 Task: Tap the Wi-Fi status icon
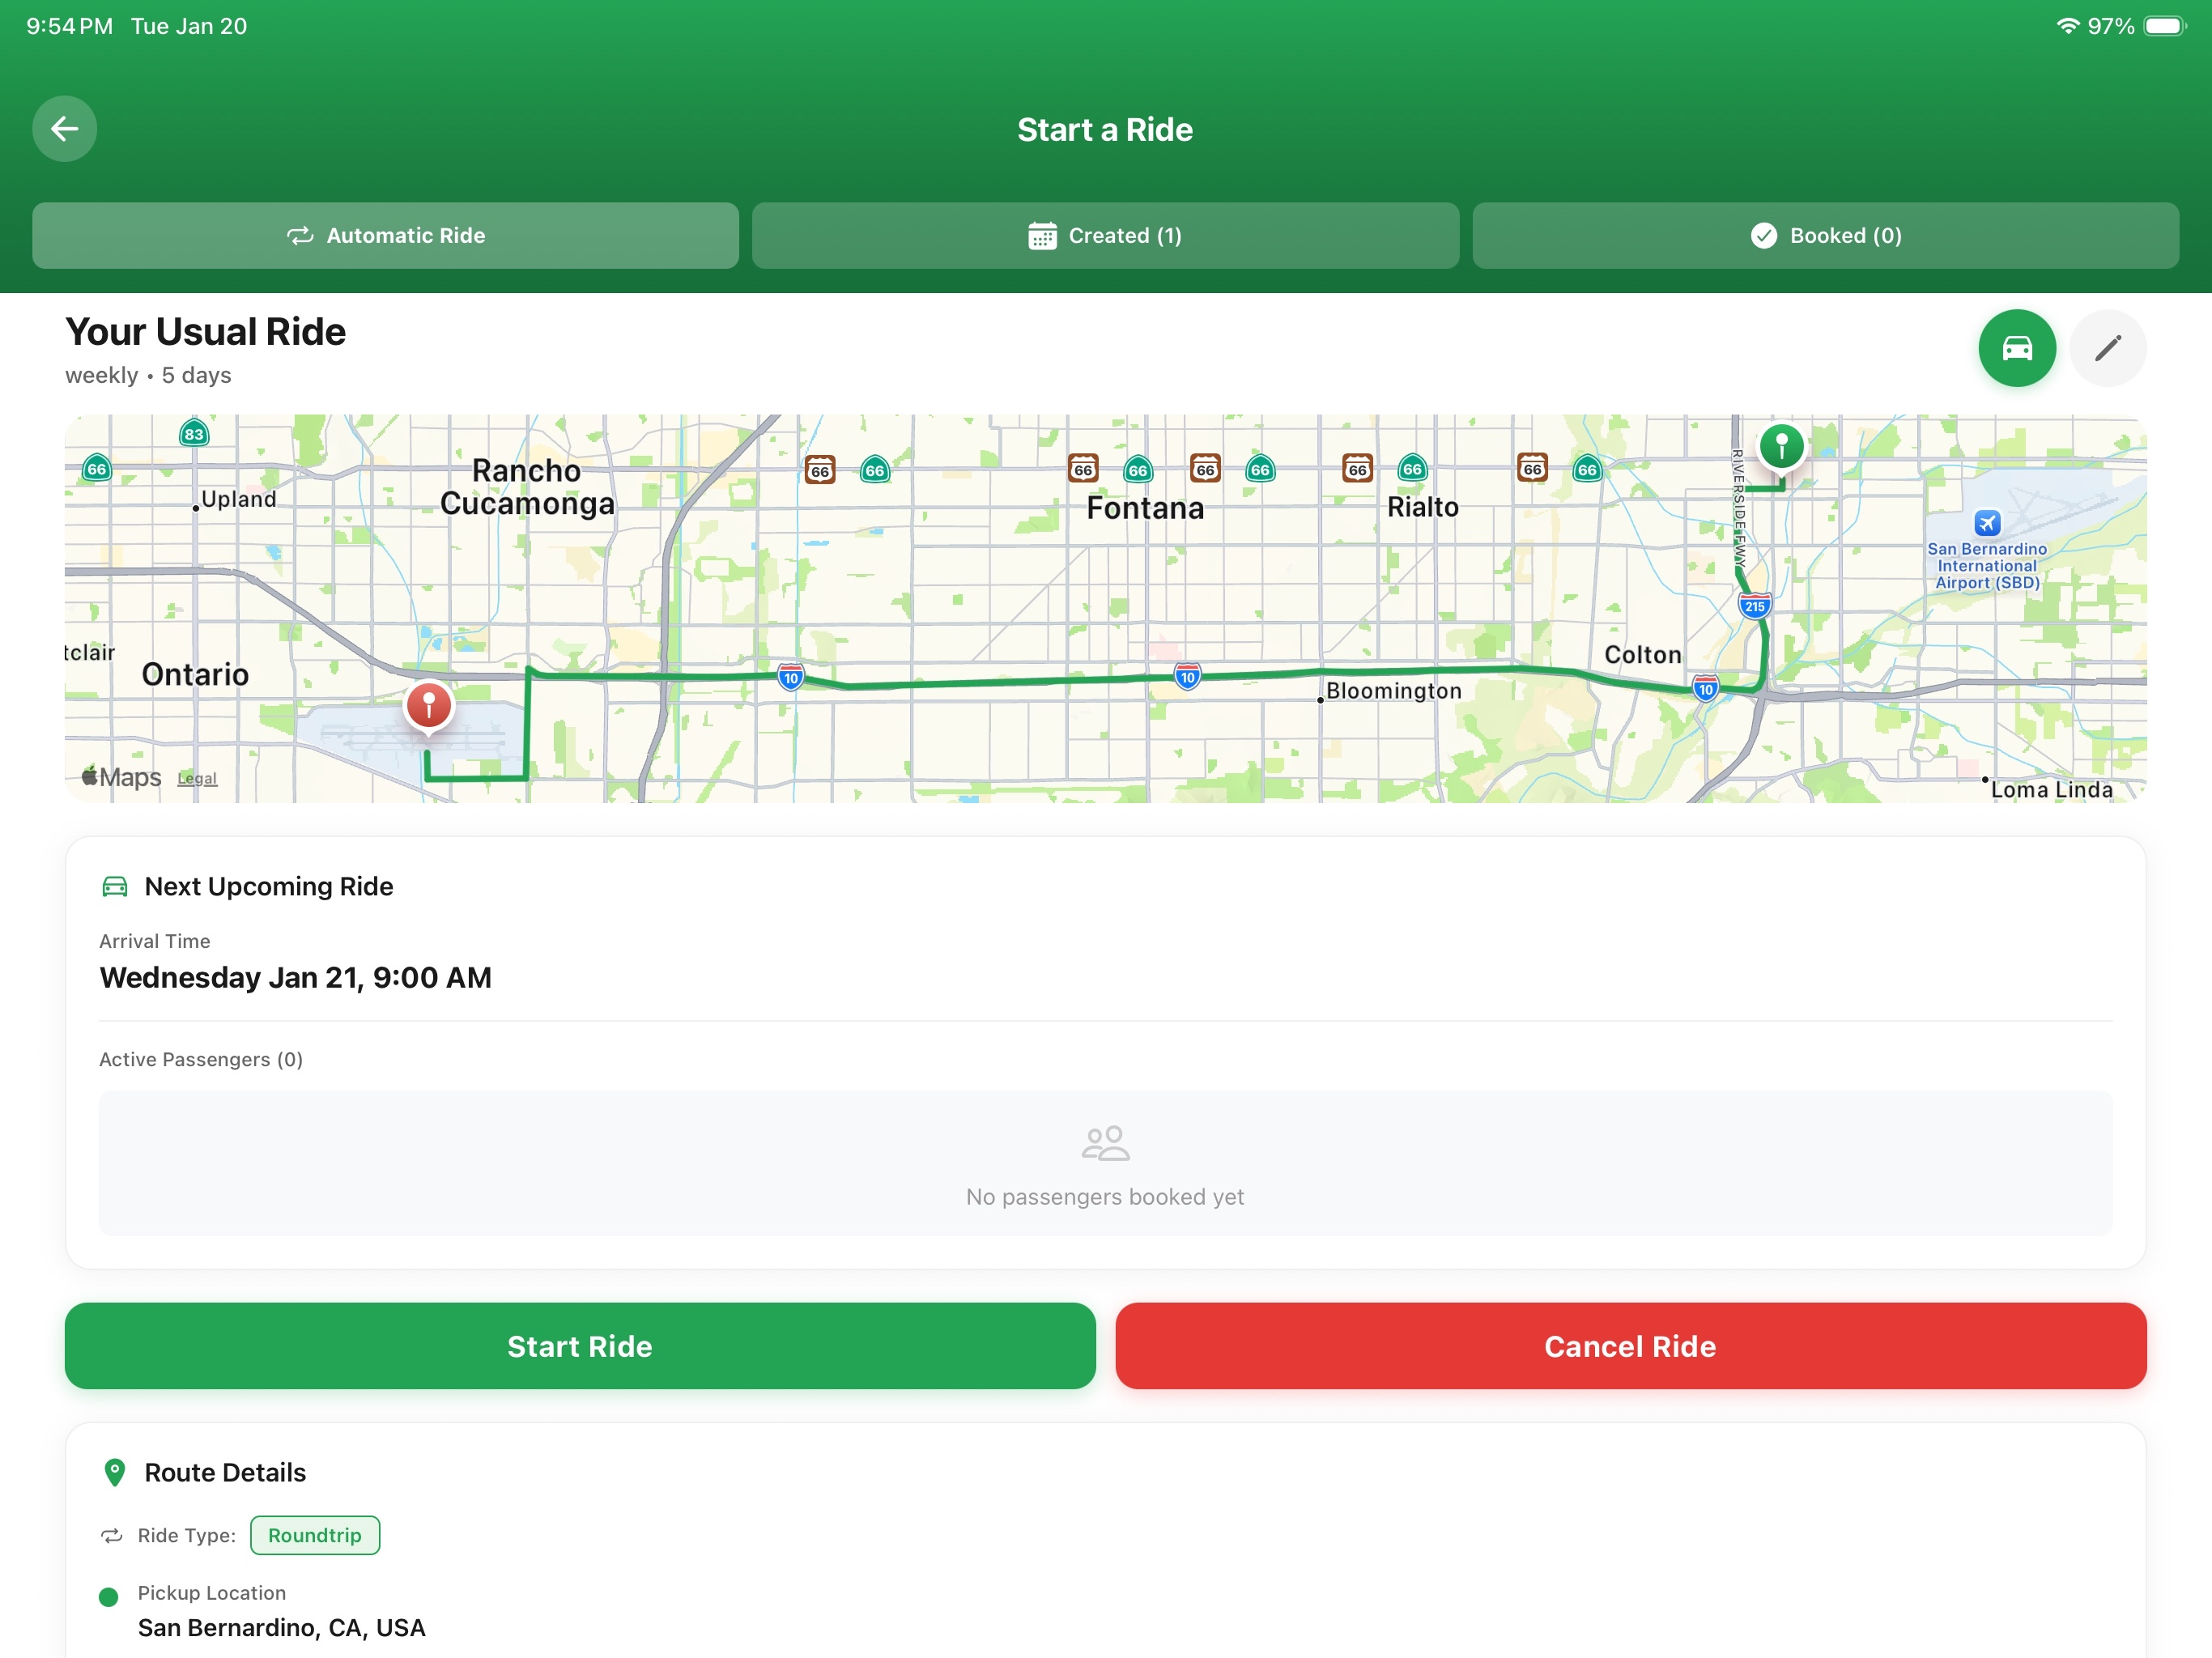pos(2067,26)
